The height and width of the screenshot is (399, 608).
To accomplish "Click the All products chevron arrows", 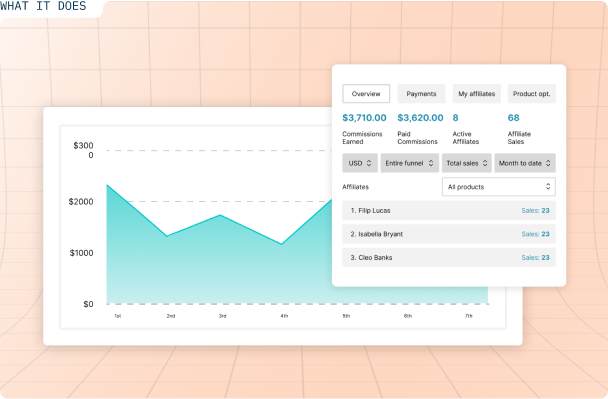I will coord(548,187).
